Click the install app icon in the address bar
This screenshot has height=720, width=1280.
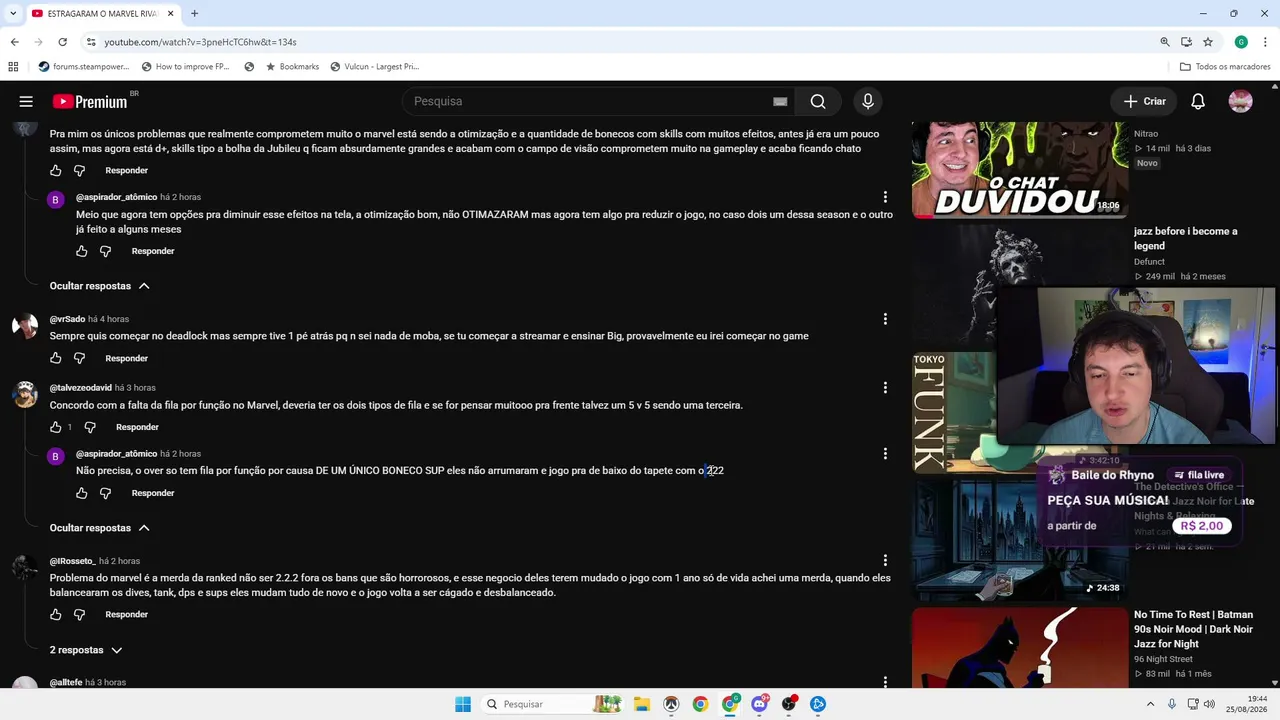click(1186, 42)
